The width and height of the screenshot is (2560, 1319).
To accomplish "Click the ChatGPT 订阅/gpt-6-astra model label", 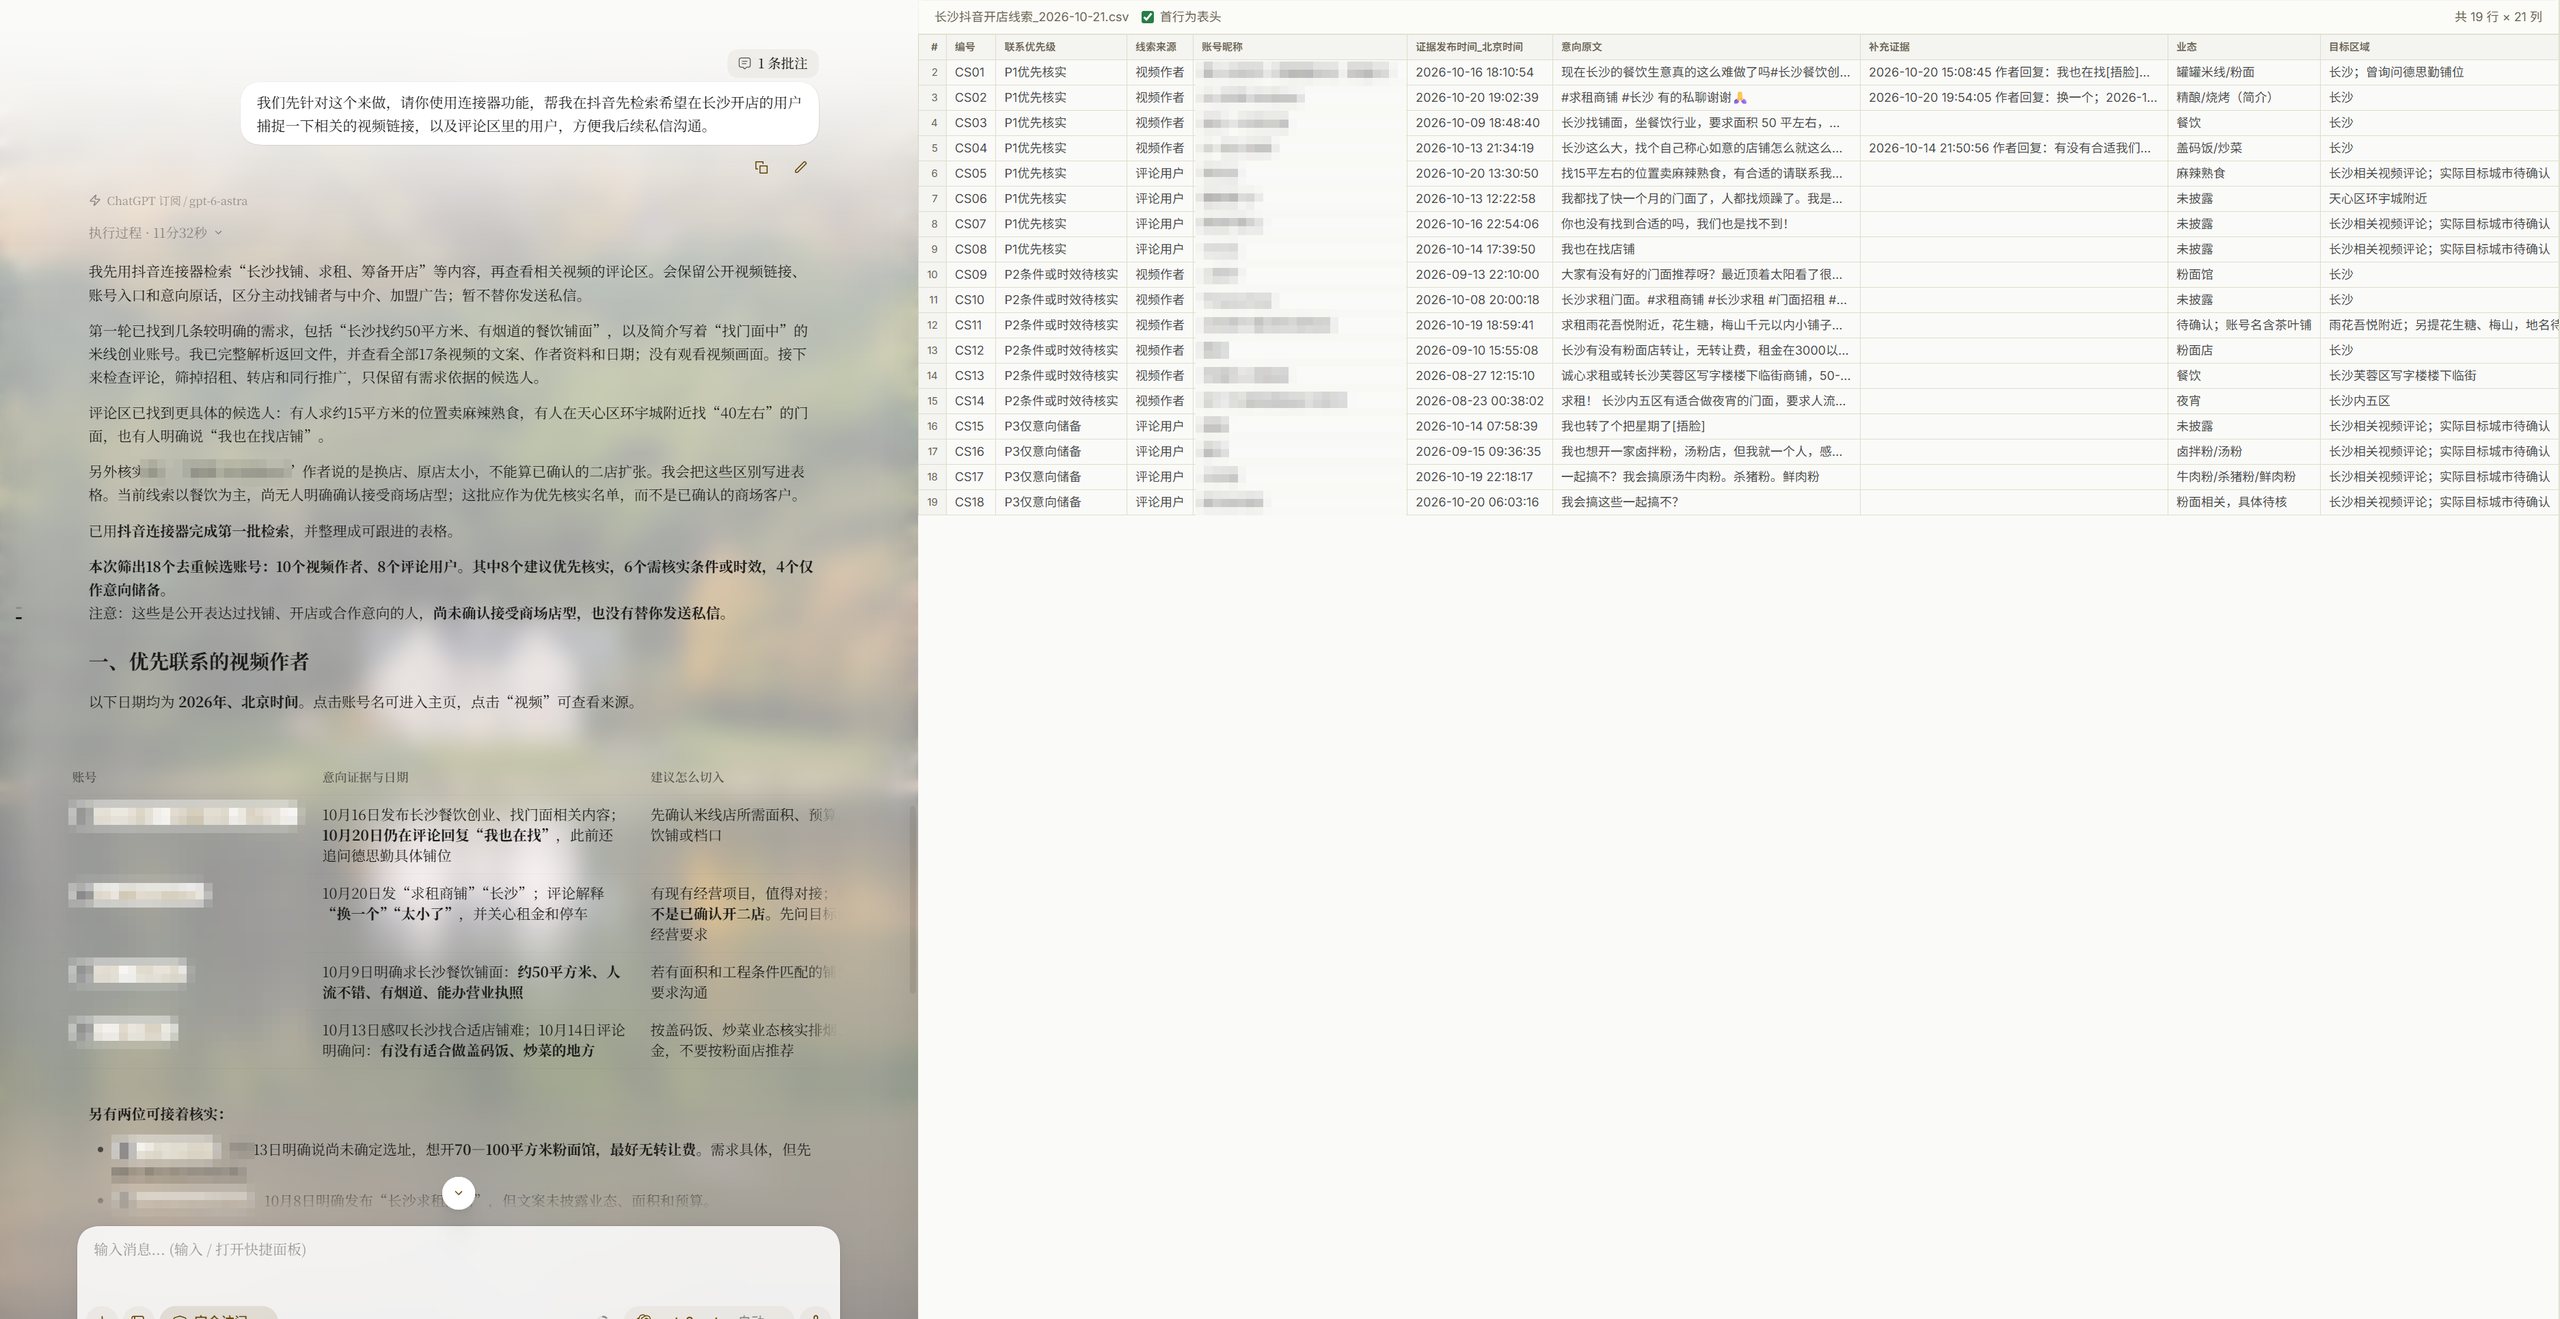I will tap(177, 201).
